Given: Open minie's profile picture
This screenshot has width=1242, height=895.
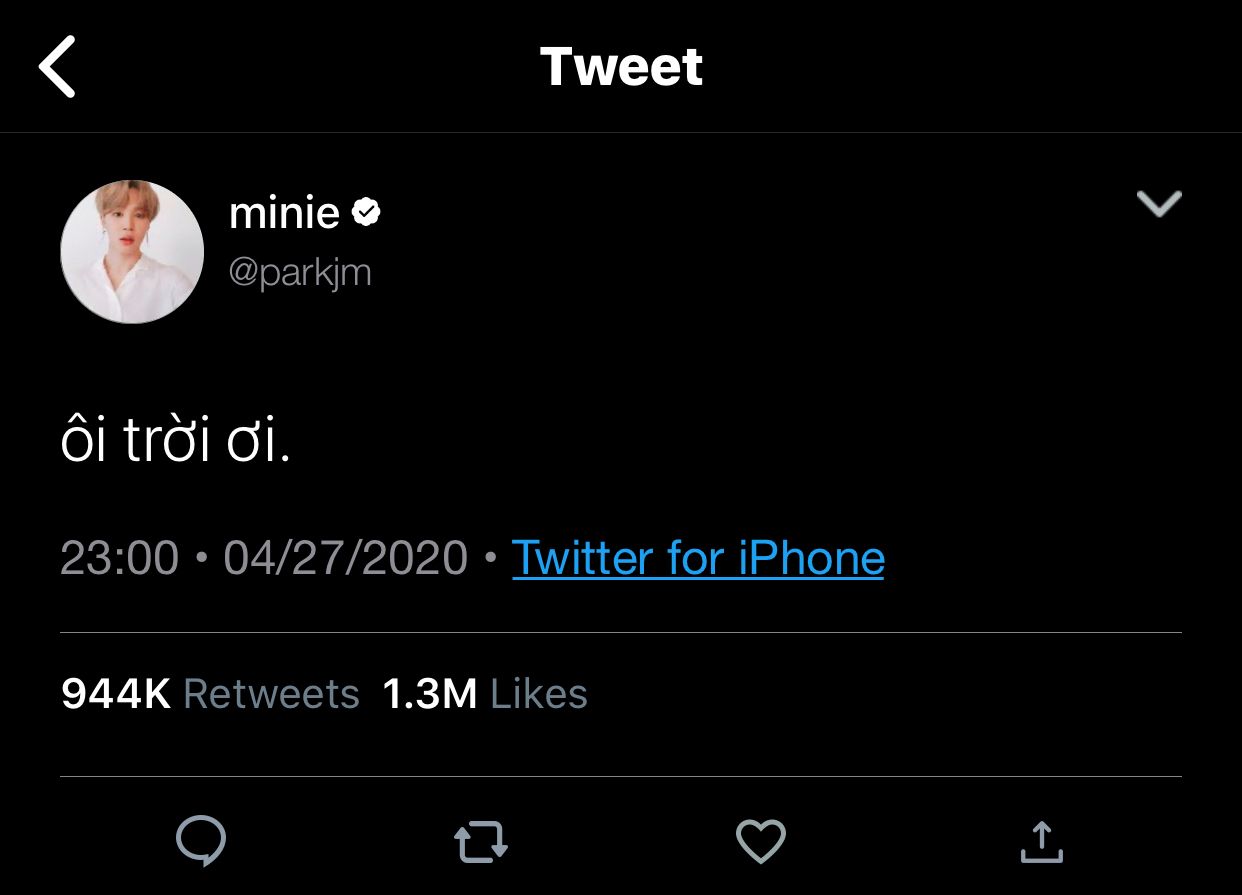Looking at the screenshot, I should (x=132, y=252).
